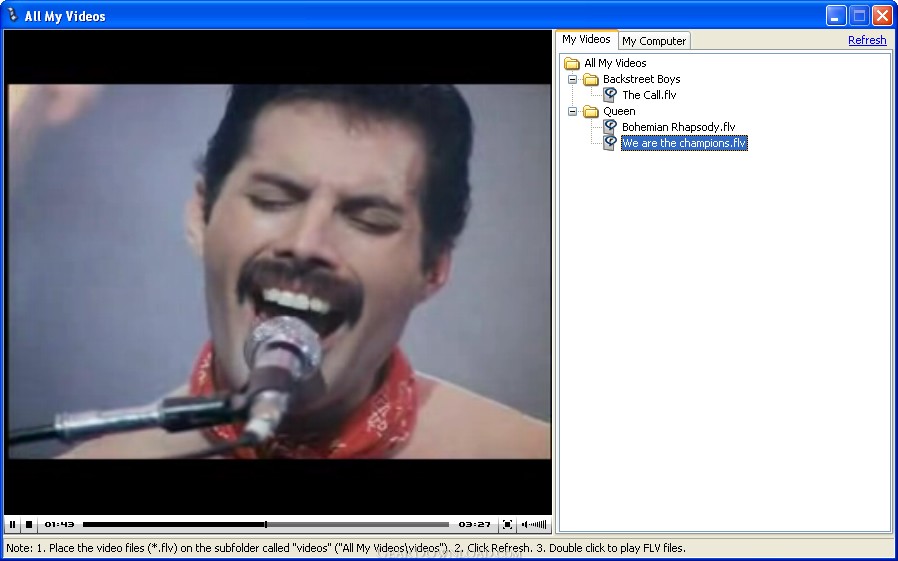898x561 pixels.
Task: Select We are the champions.flv
Action: click(x=684, y=143)
